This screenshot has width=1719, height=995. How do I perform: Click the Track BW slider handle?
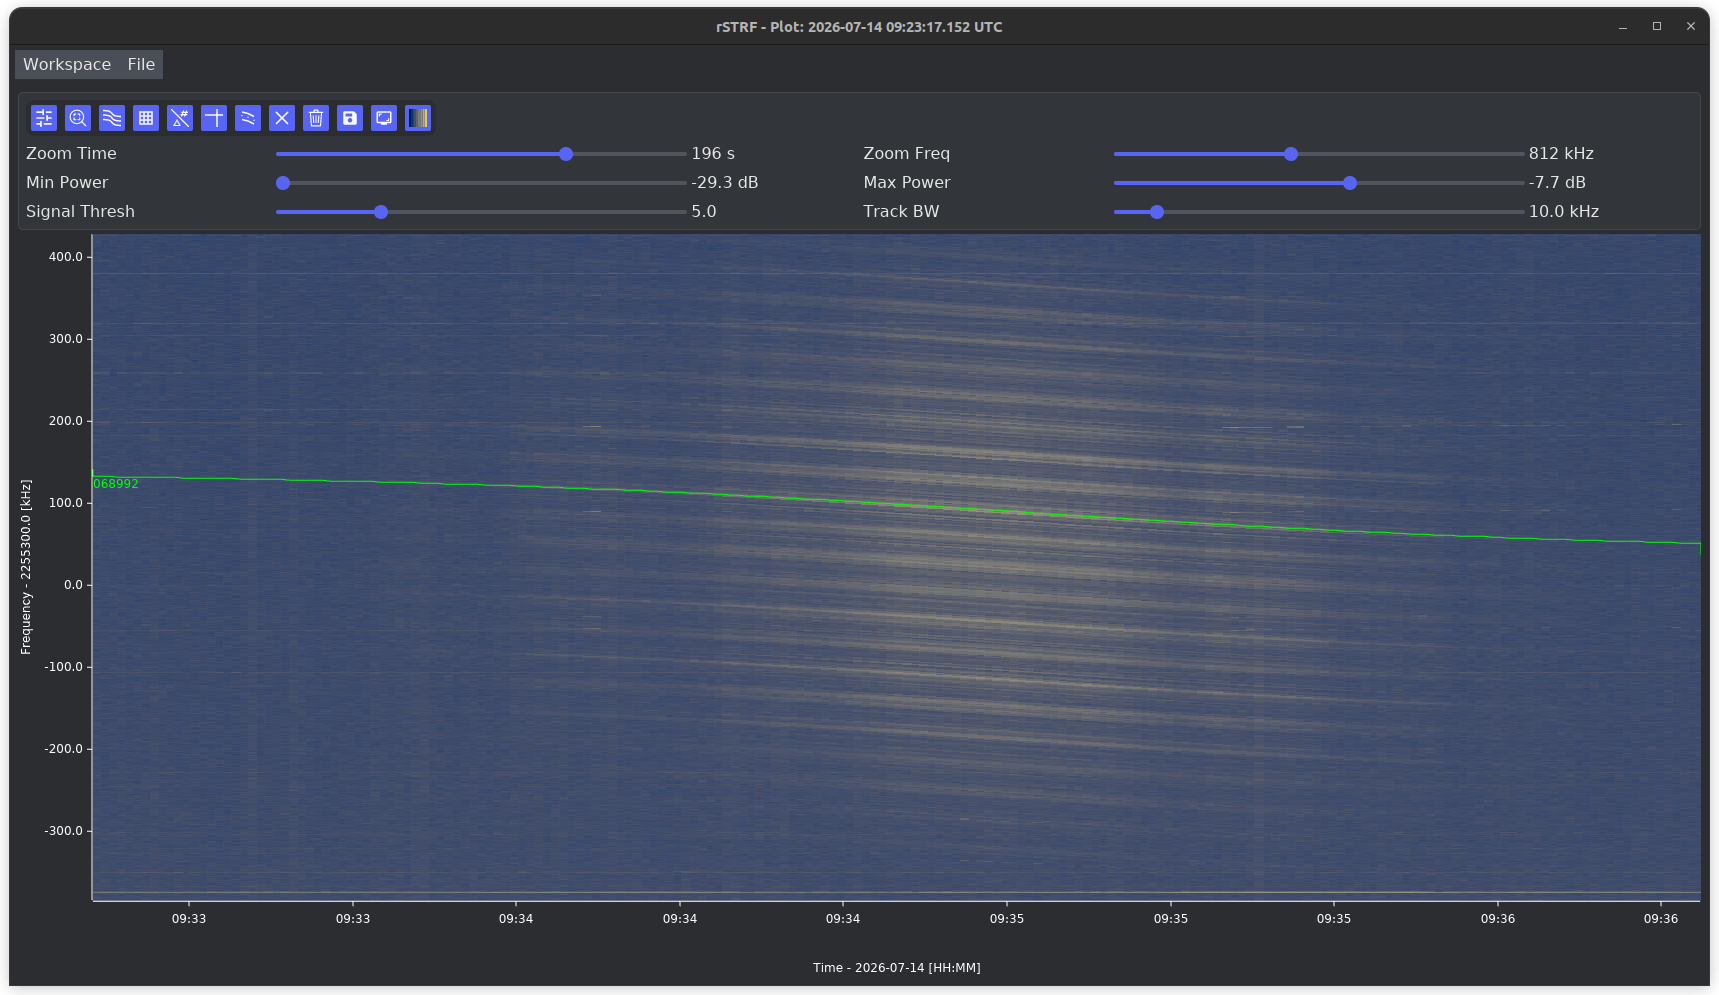click(1157, 212)
